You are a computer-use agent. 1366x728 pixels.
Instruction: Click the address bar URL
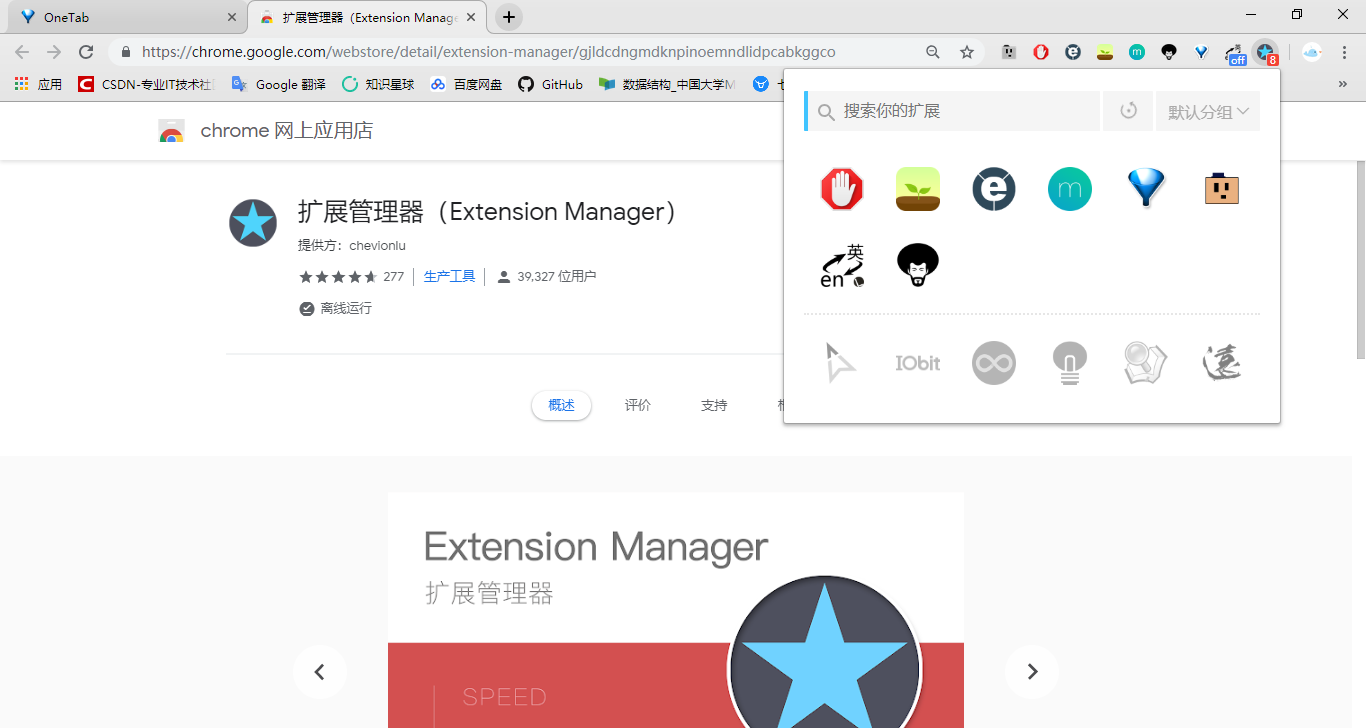tap(488, 52)
